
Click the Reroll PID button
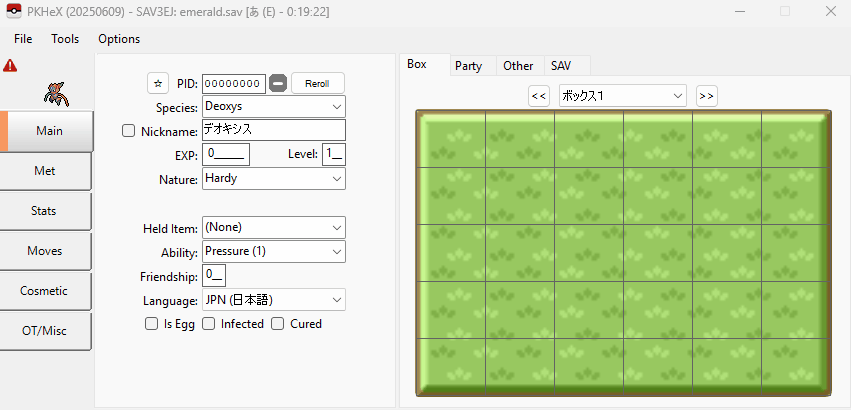(317, 84)
